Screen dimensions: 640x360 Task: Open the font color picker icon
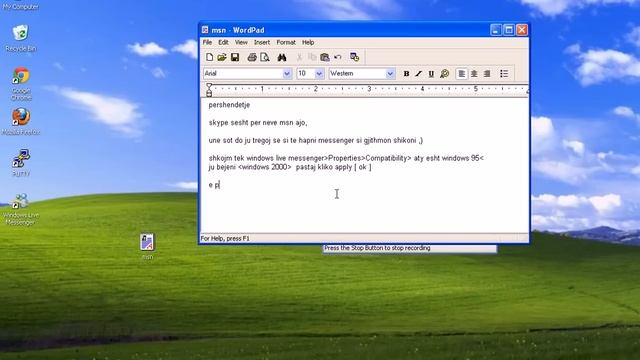point(444,74)
